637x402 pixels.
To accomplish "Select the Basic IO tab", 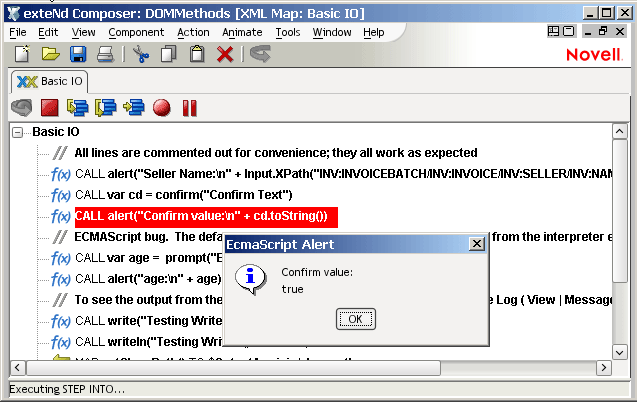I will click(x=49, y=81).
